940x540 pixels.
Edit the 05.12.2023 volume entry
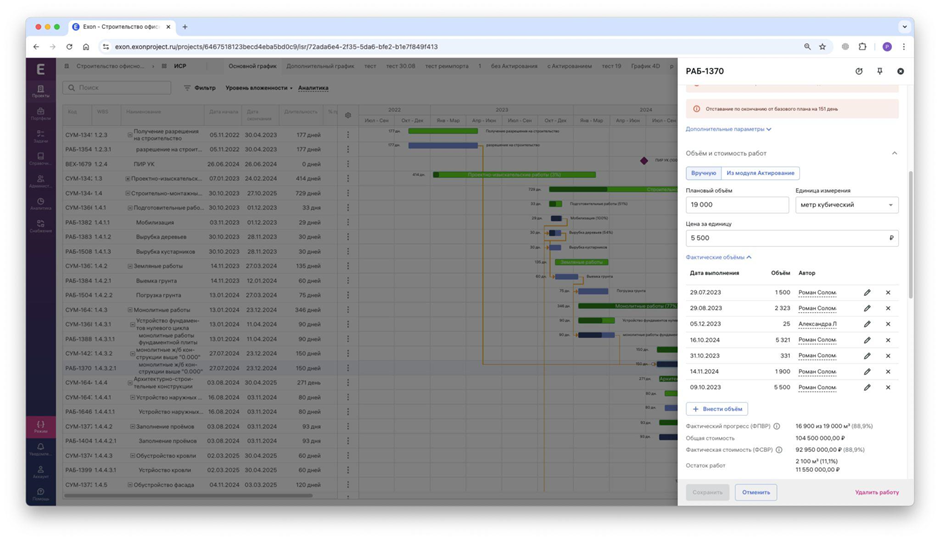[867, 324]
